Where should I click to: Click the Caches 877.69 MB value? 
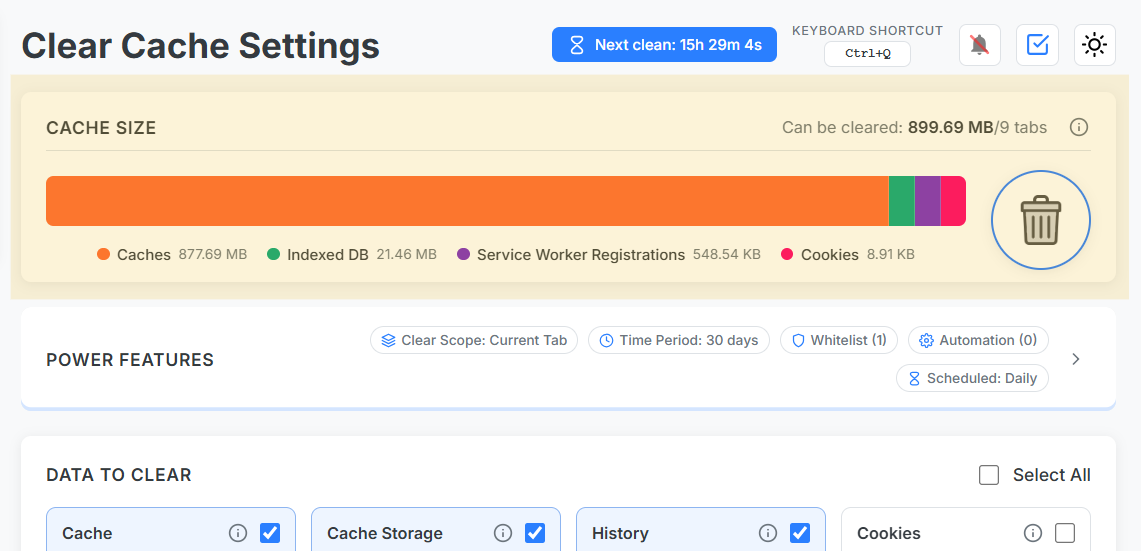pyautogui.click(x=212, y=255)
